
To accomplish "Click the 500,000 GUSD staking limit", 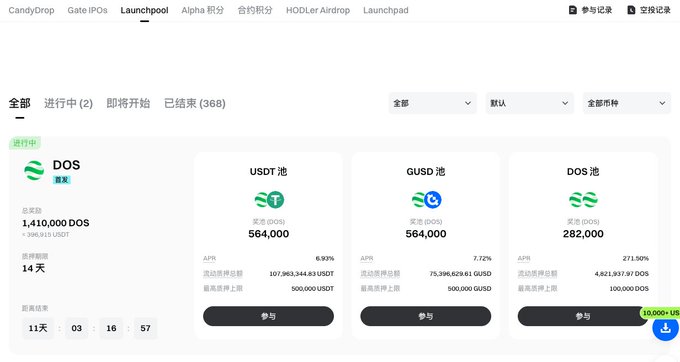I will pyautogui.click(x=470, y=288).
